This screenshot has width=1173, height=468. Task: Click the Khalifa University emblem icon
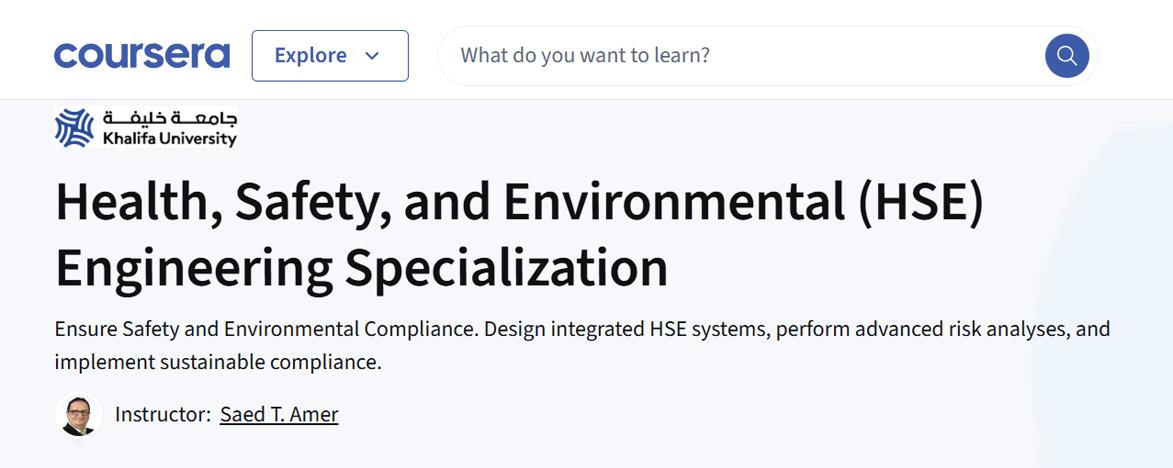[74, 128]
